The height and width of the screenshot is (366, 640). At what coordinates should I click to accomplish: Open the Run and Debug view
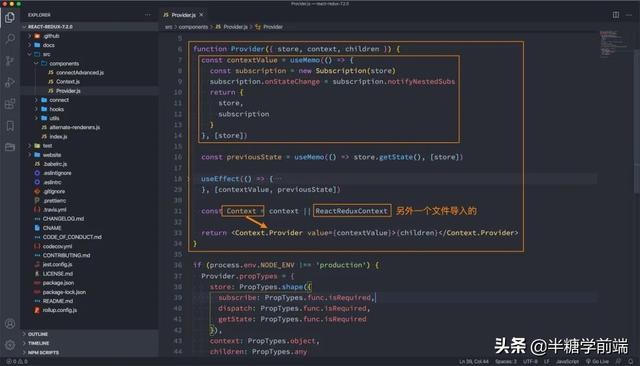point(10,82)
